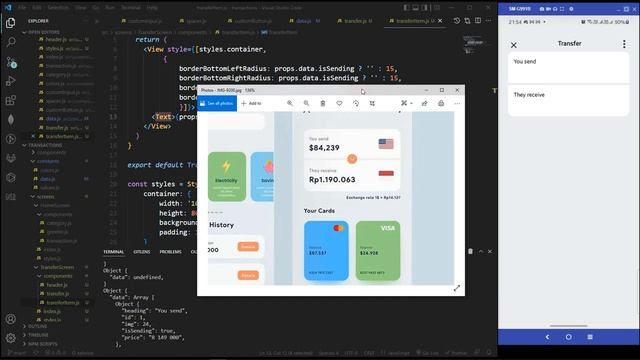This screenshot has width=640, height=360.
Task: Open the Help menu
Action: 152,7
